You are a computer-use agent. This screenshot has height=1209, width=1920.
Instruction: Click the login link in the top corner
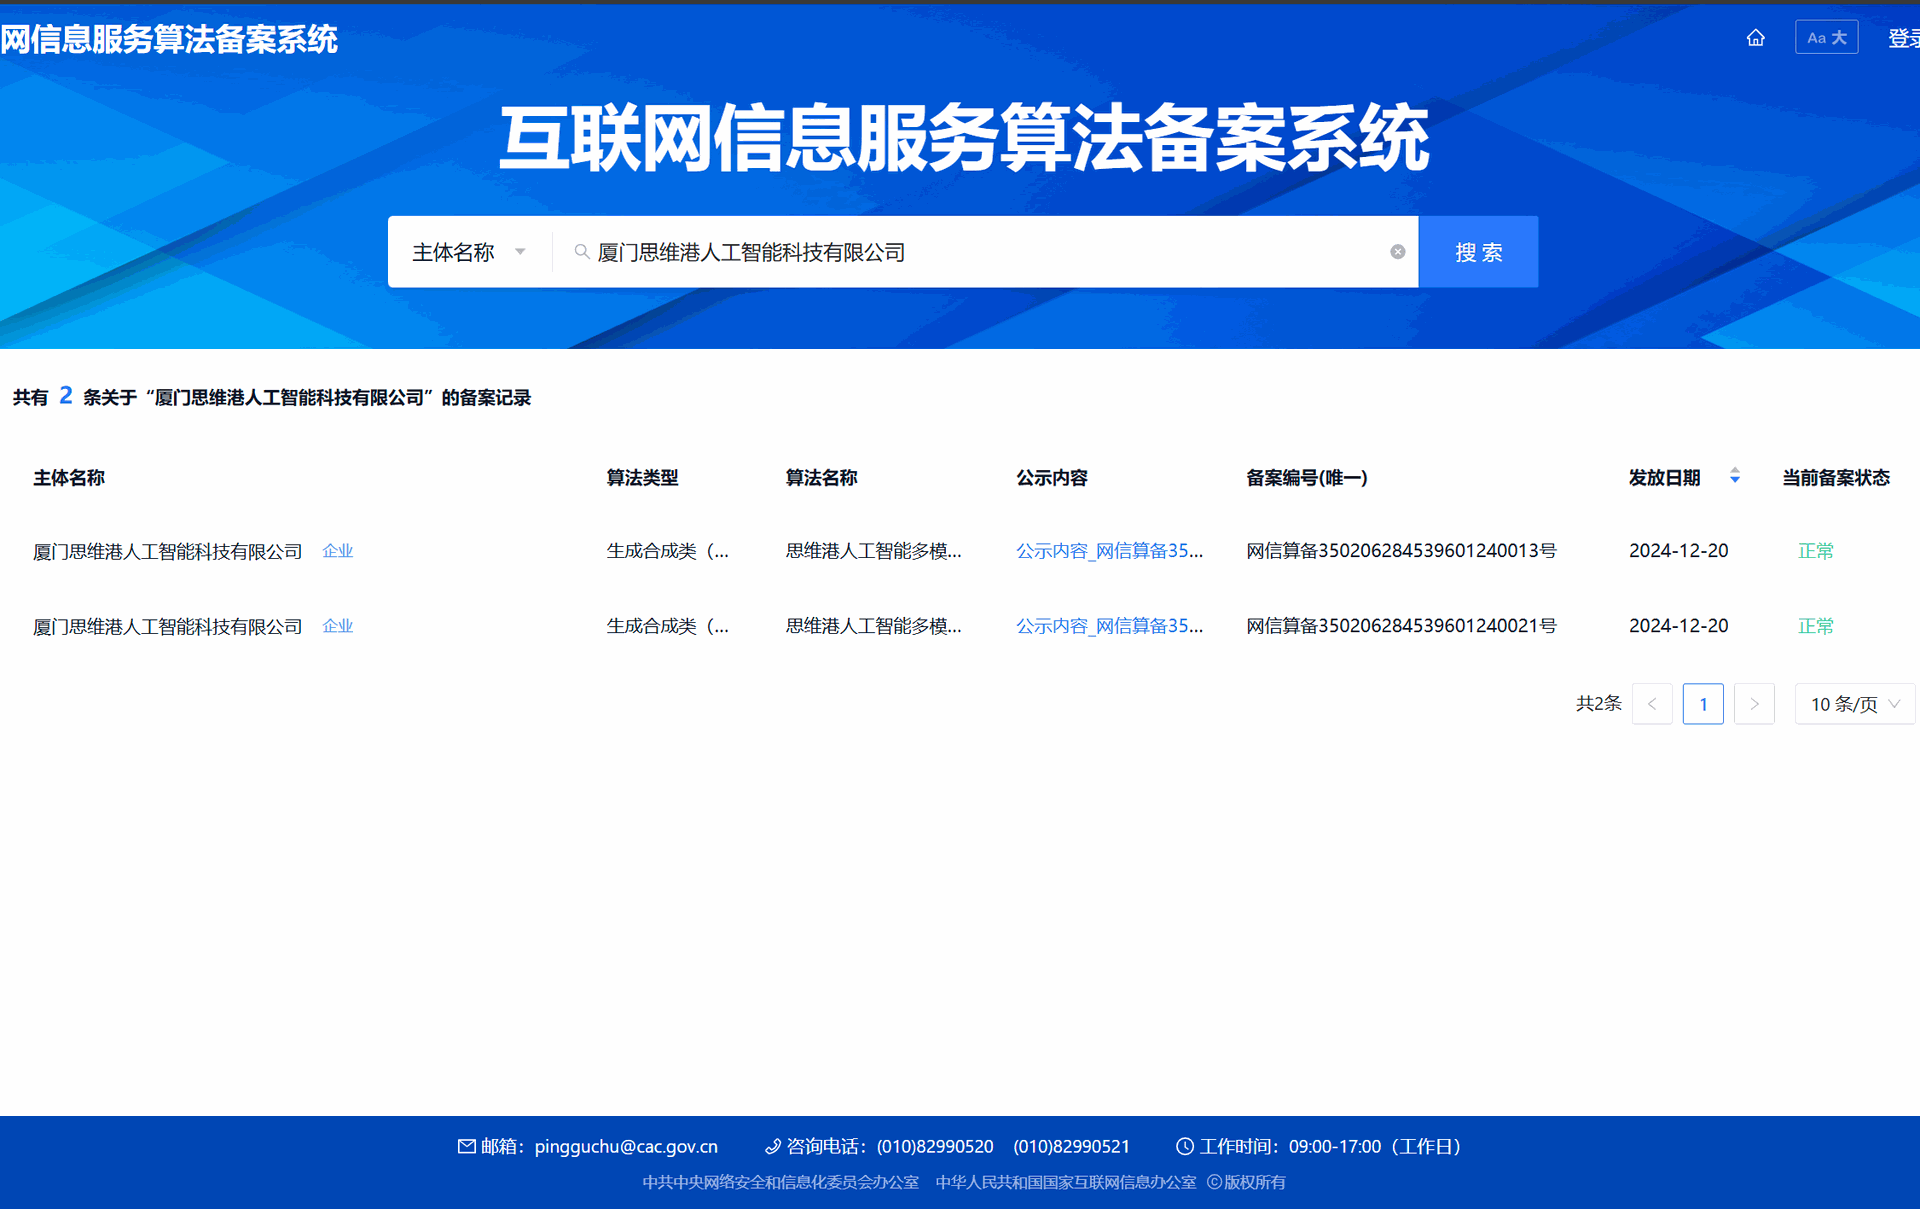tap(1903, 38)
